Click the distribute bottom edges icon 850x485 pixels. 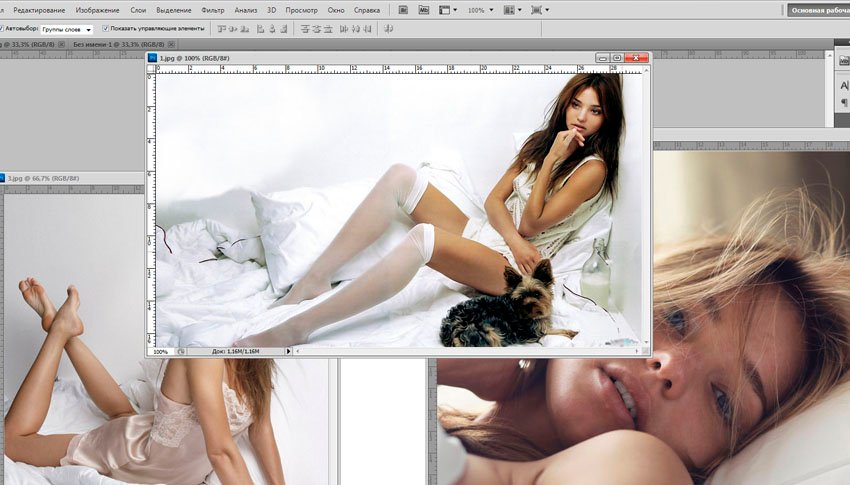coord(328,29)
